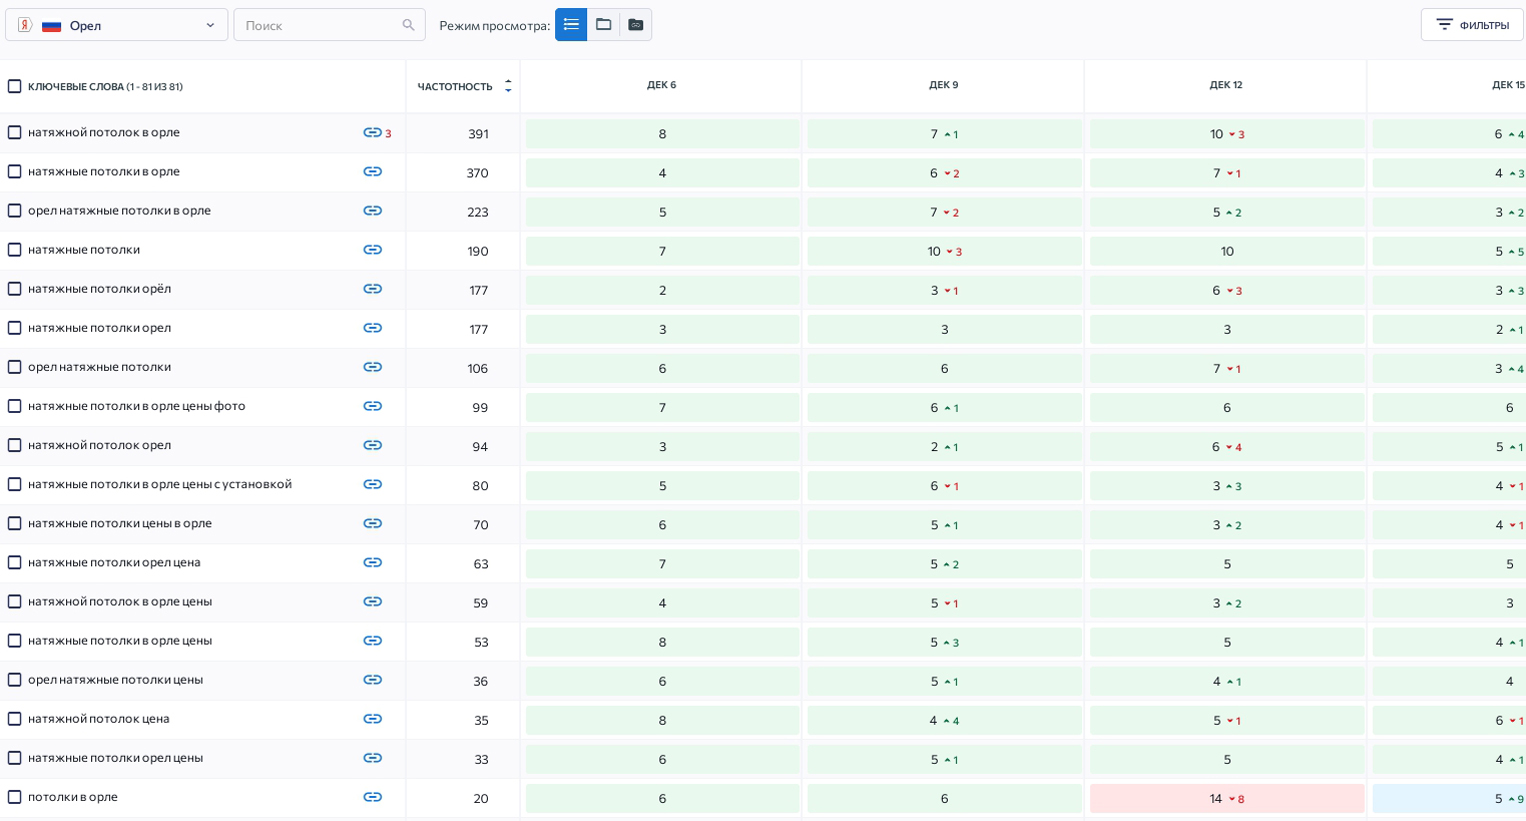Open link icon for 'натяжной потолок цена'
The width and height of the screenshot is (1526, 821).
372,718
